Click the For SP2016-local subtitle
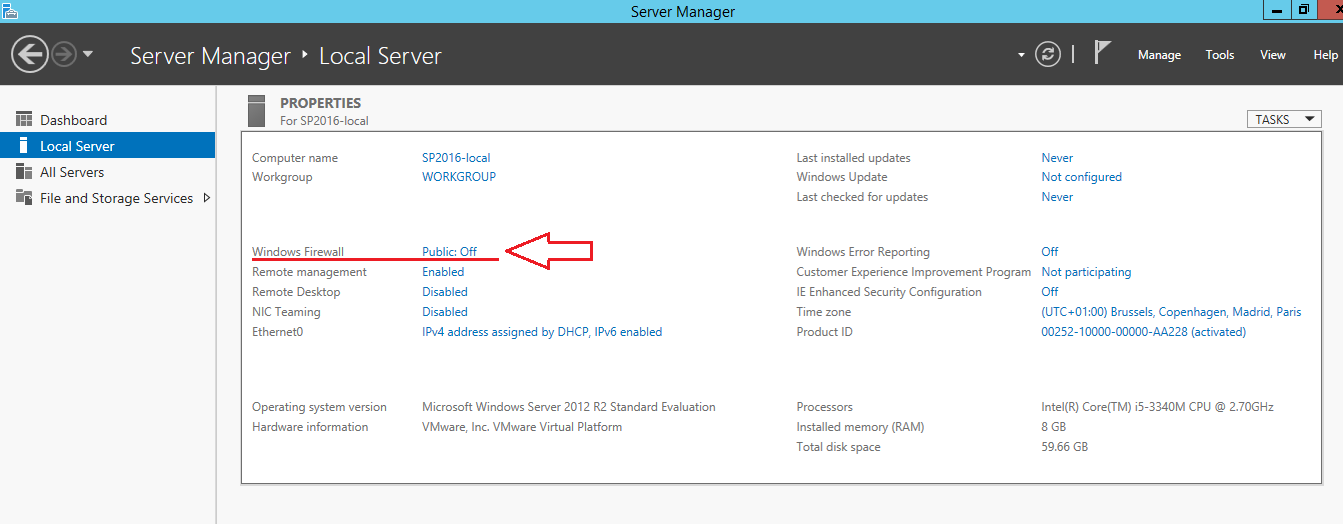The width and height of the screenshot is (1343, 524). click(324, 121)
